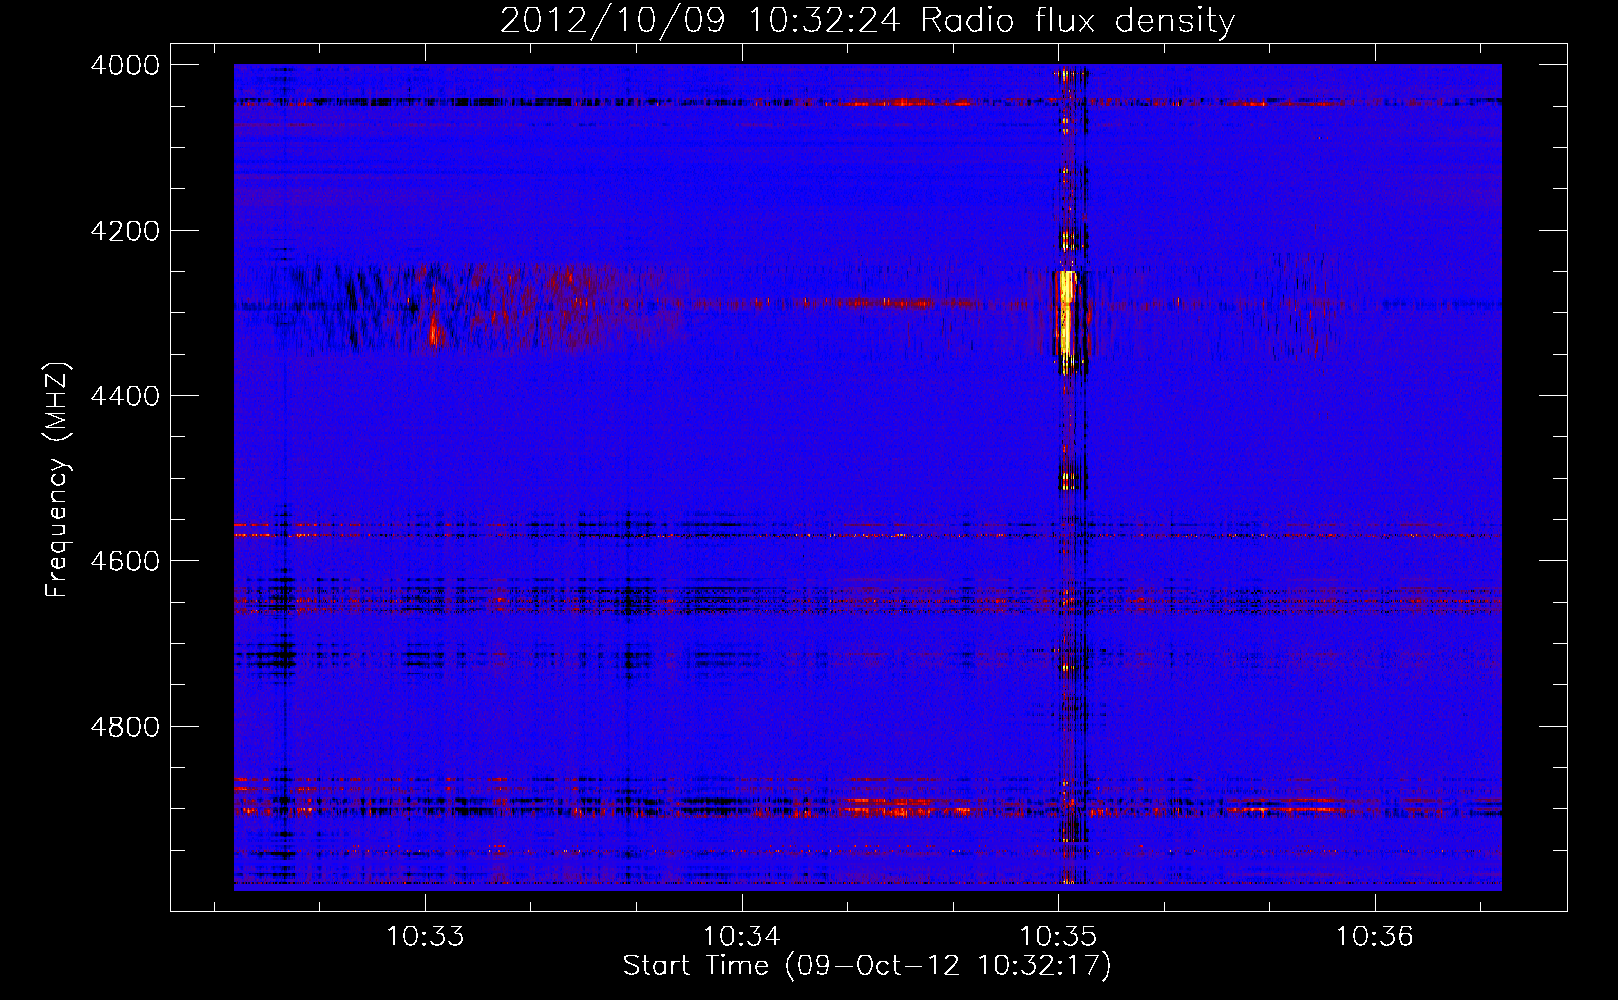
Task: Click the "Start Time (09-Oct-12 10:32:17)" axis label
Action: [x=867, y=966]
